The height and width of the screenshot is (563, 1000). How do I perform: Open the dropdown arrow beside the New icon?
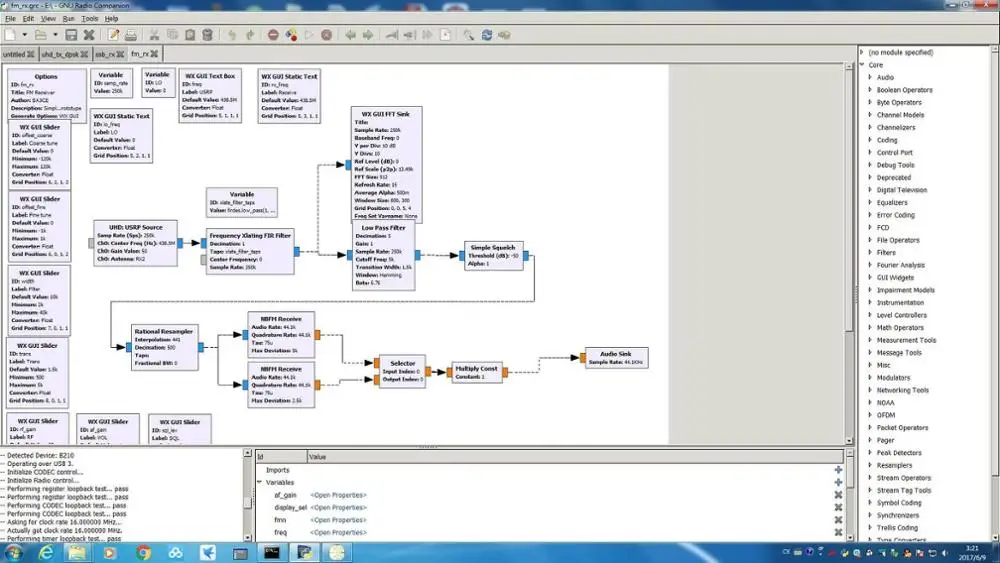pos(25,35)
